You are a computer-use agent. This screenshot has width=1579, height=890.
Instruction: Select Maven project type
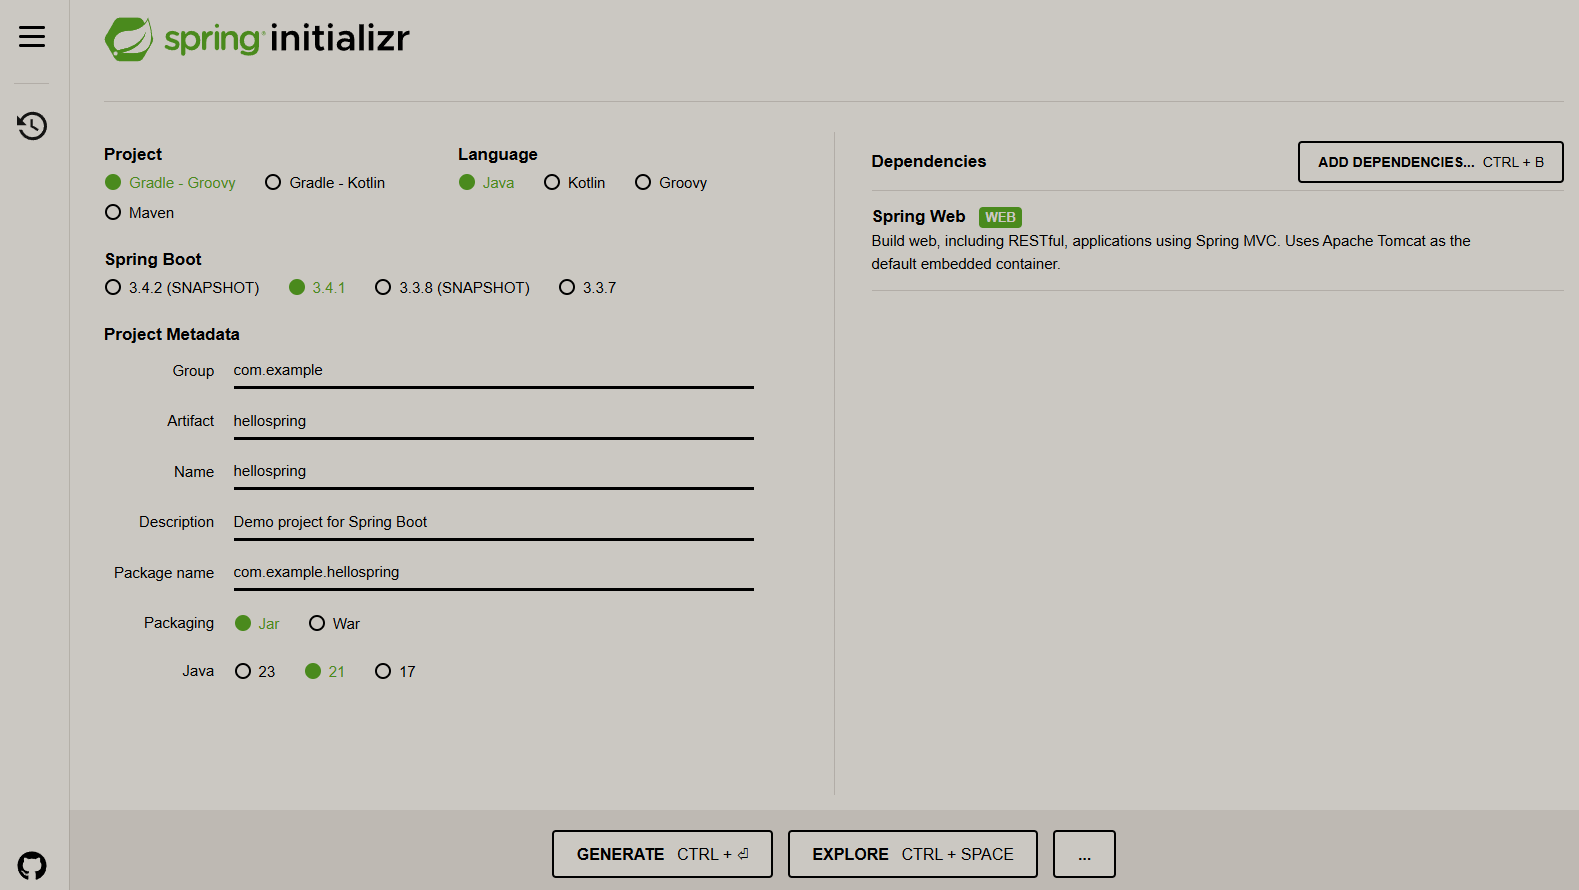139,213
